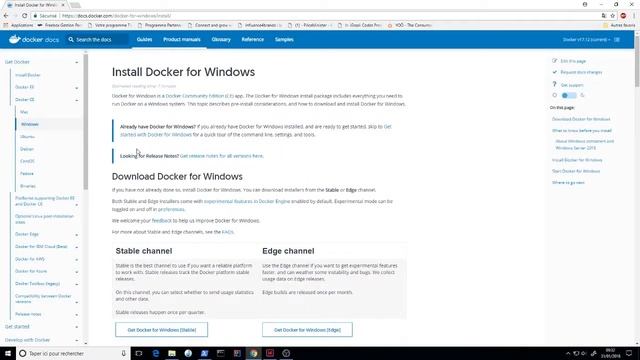Click the Chrome profile icon in title bar
Viewport: 640px width, 360px height.
pyautogui.click(x=585, y=4)
